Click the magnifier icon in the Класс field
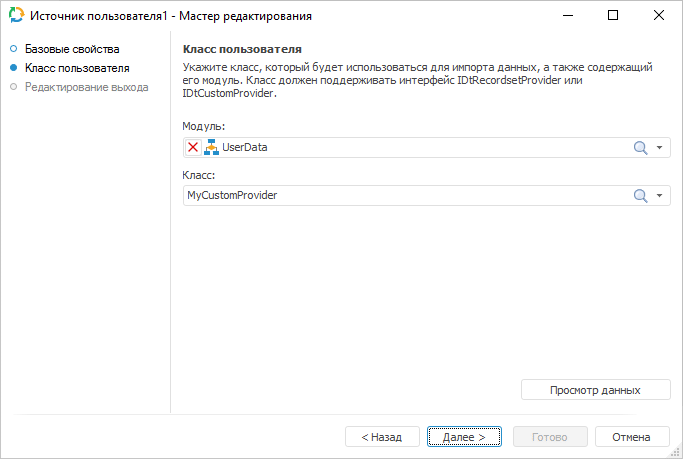Viewport: 683px width, 459px height. [641, 196]
